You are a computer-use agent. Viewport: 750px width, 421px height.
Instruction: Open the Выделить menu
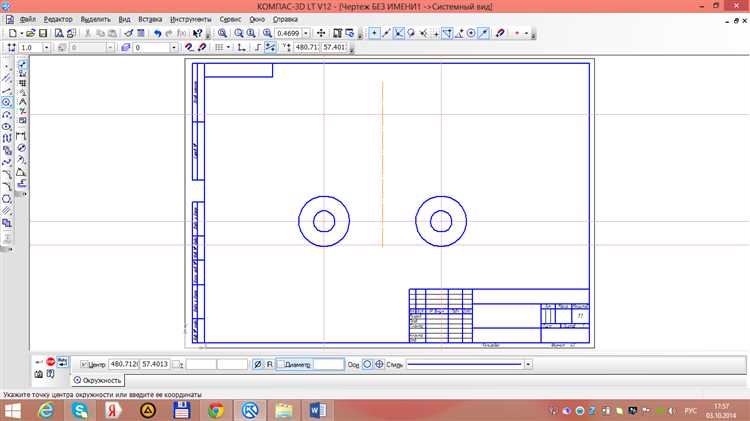(95, 20)
